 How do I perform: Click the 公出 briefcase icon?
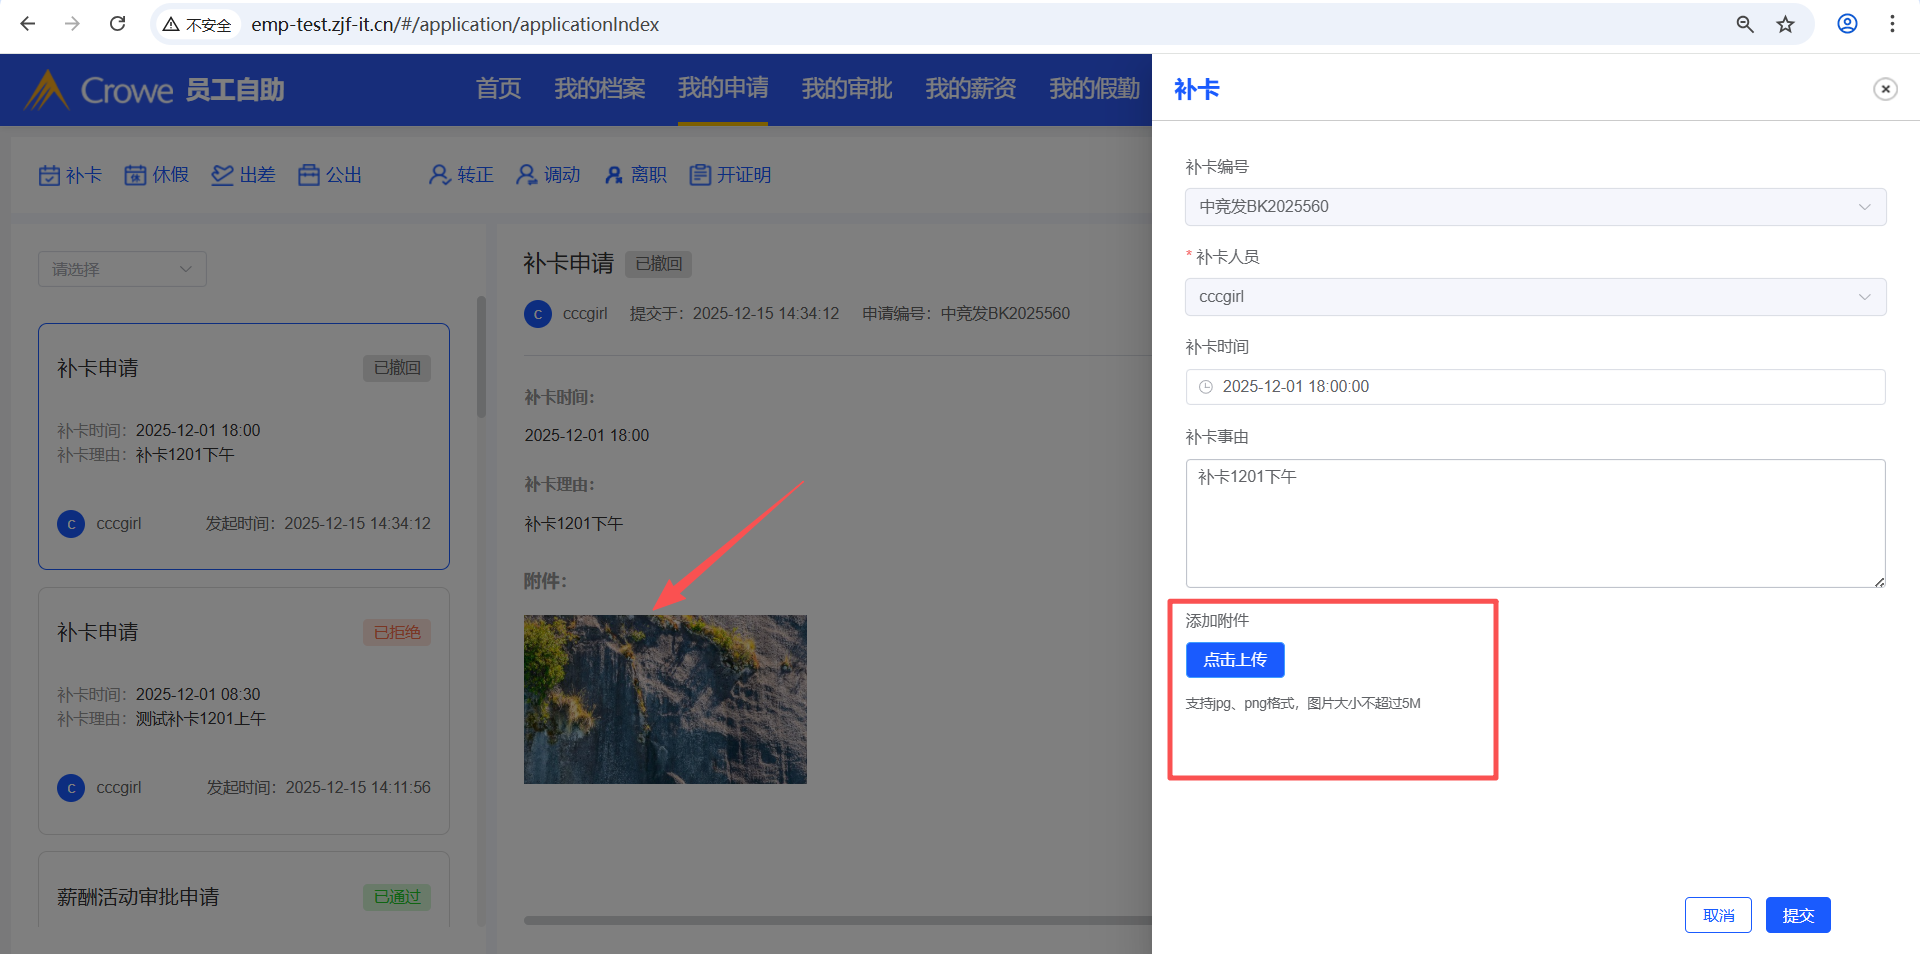coord(309,175)
